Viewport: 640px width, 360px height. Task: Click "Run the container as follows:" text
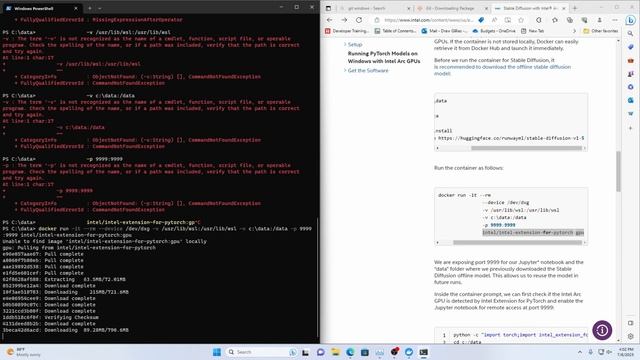click(x=469, y=168)
